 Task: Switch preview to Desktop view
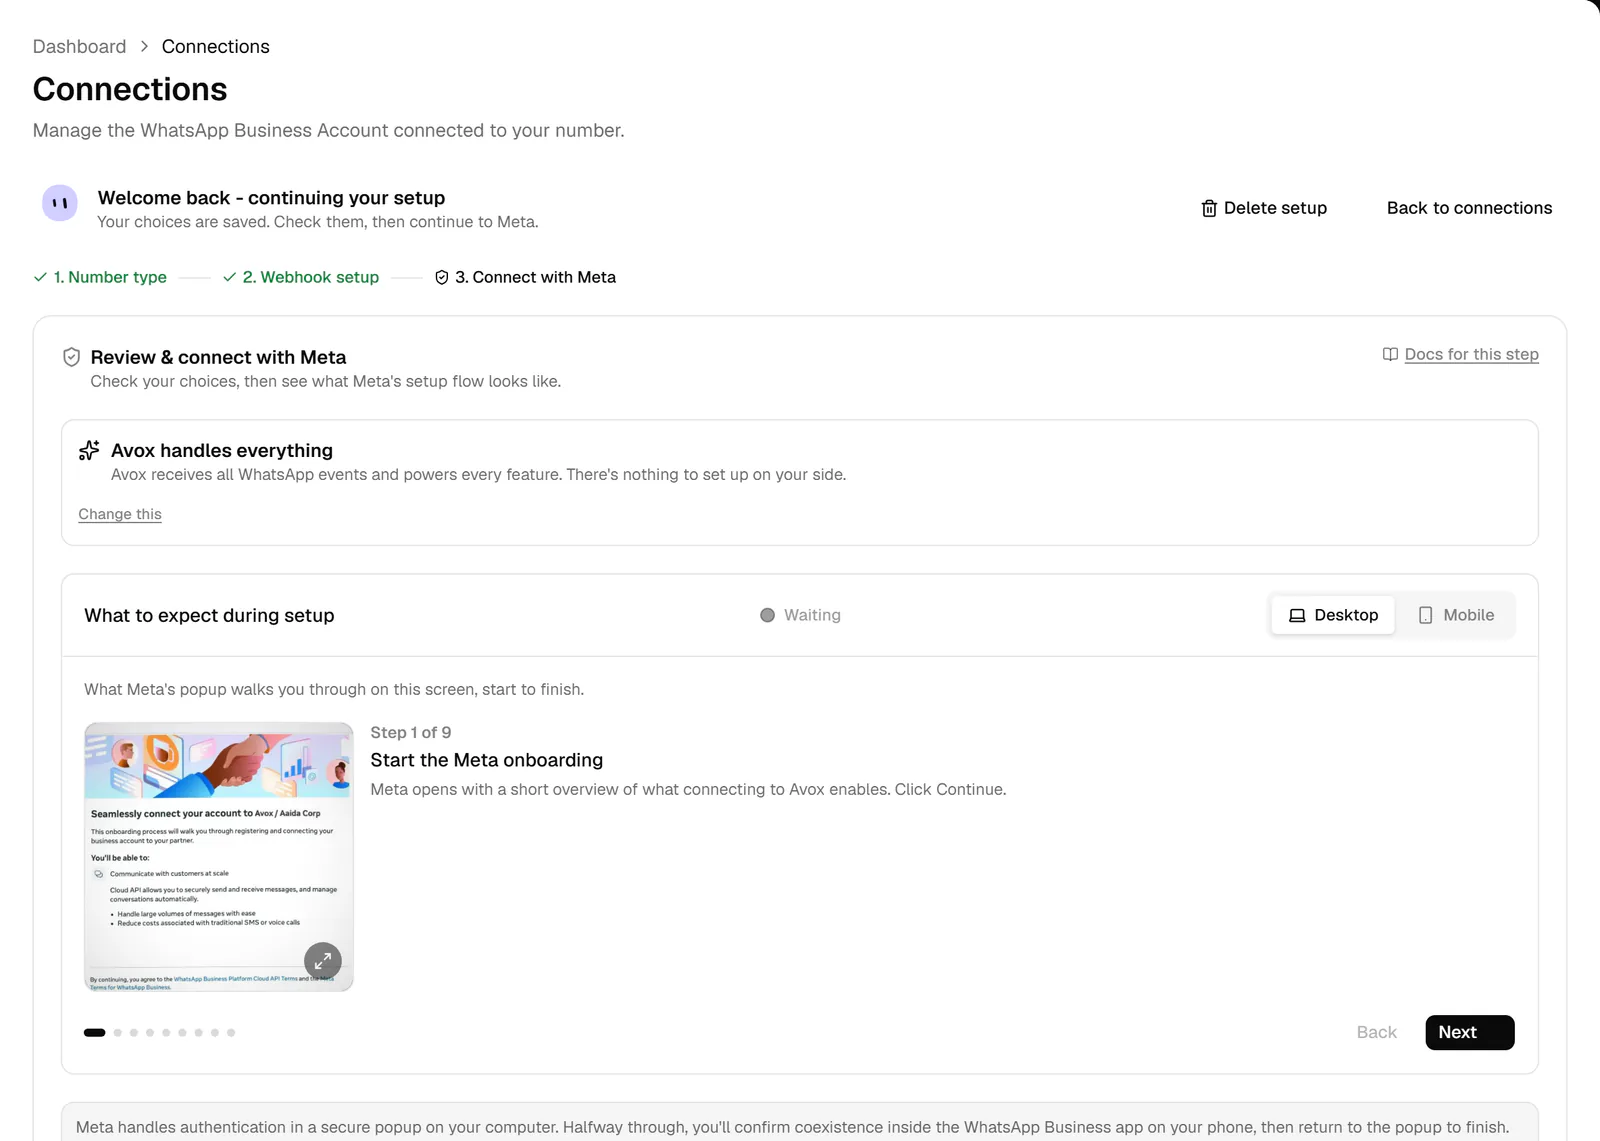(x=1333, y=615)
